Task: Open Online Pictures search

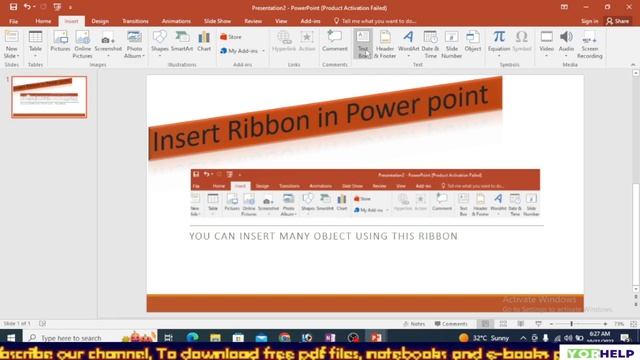Action: click(x=82, y=44)
